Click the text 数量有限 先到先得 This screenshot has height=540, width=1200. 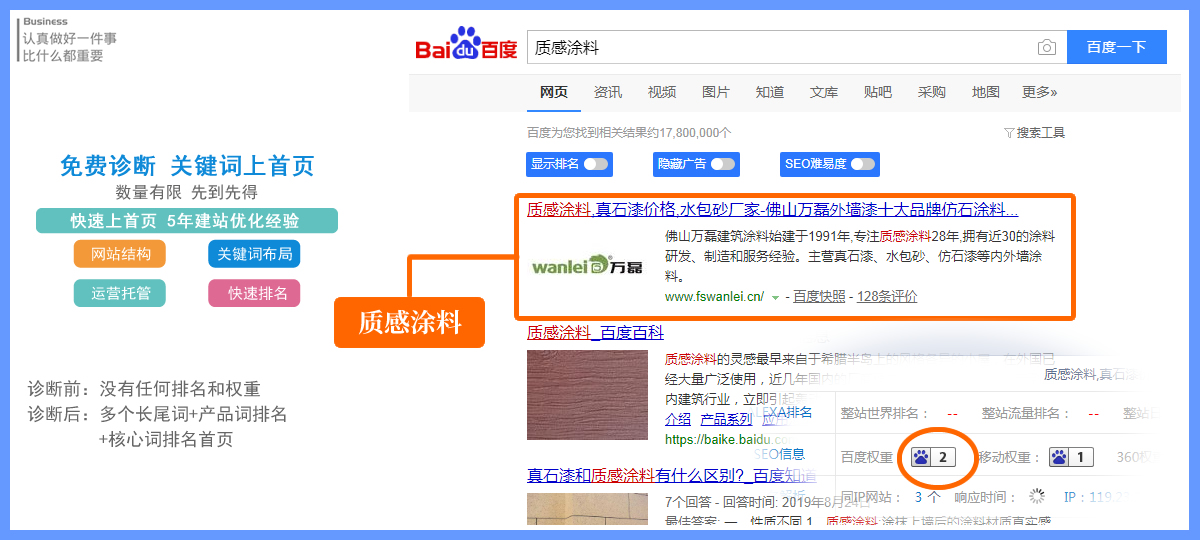(x=187, y=192)
